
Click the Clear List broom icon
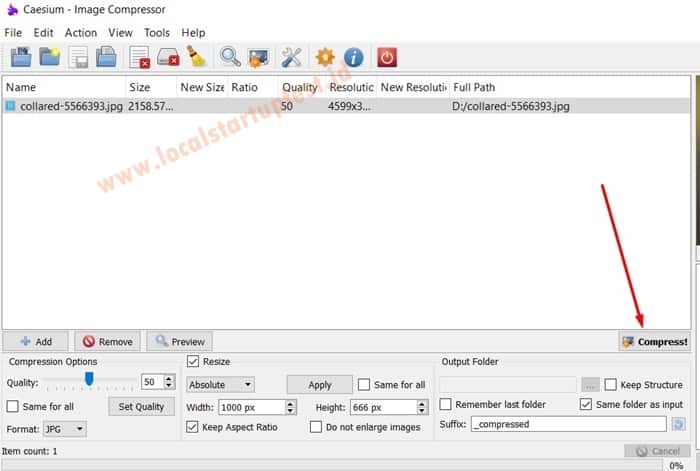click(196, 56)
